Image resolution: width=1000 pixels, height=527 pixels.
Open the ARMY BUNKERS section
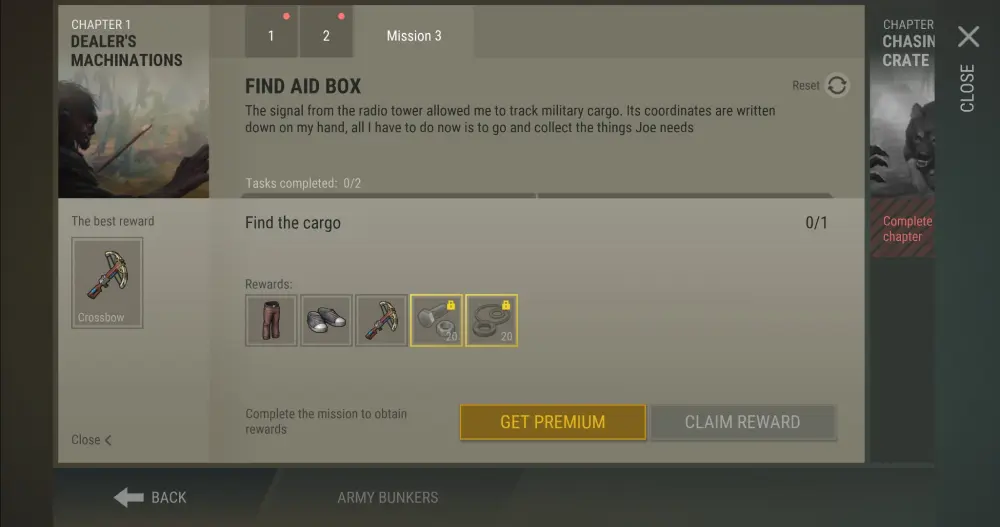tap(388, 498)
